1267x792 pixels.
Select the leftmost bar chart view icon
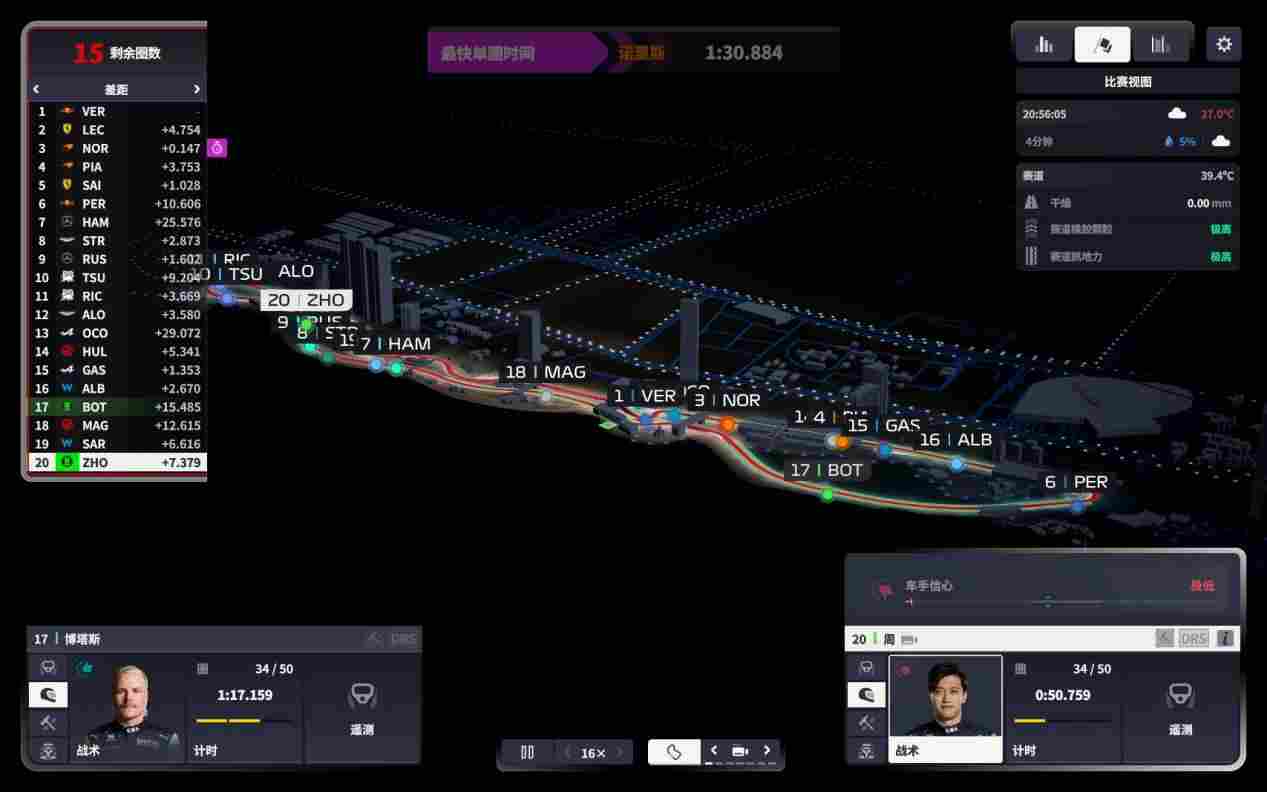(x=1041, y=43)
